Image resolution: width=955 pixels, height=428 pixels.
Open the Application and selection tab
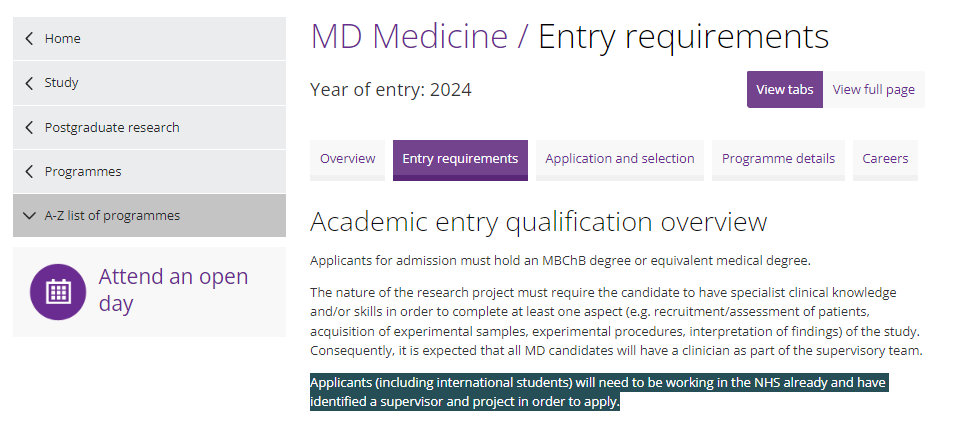(x=619, y=160)
